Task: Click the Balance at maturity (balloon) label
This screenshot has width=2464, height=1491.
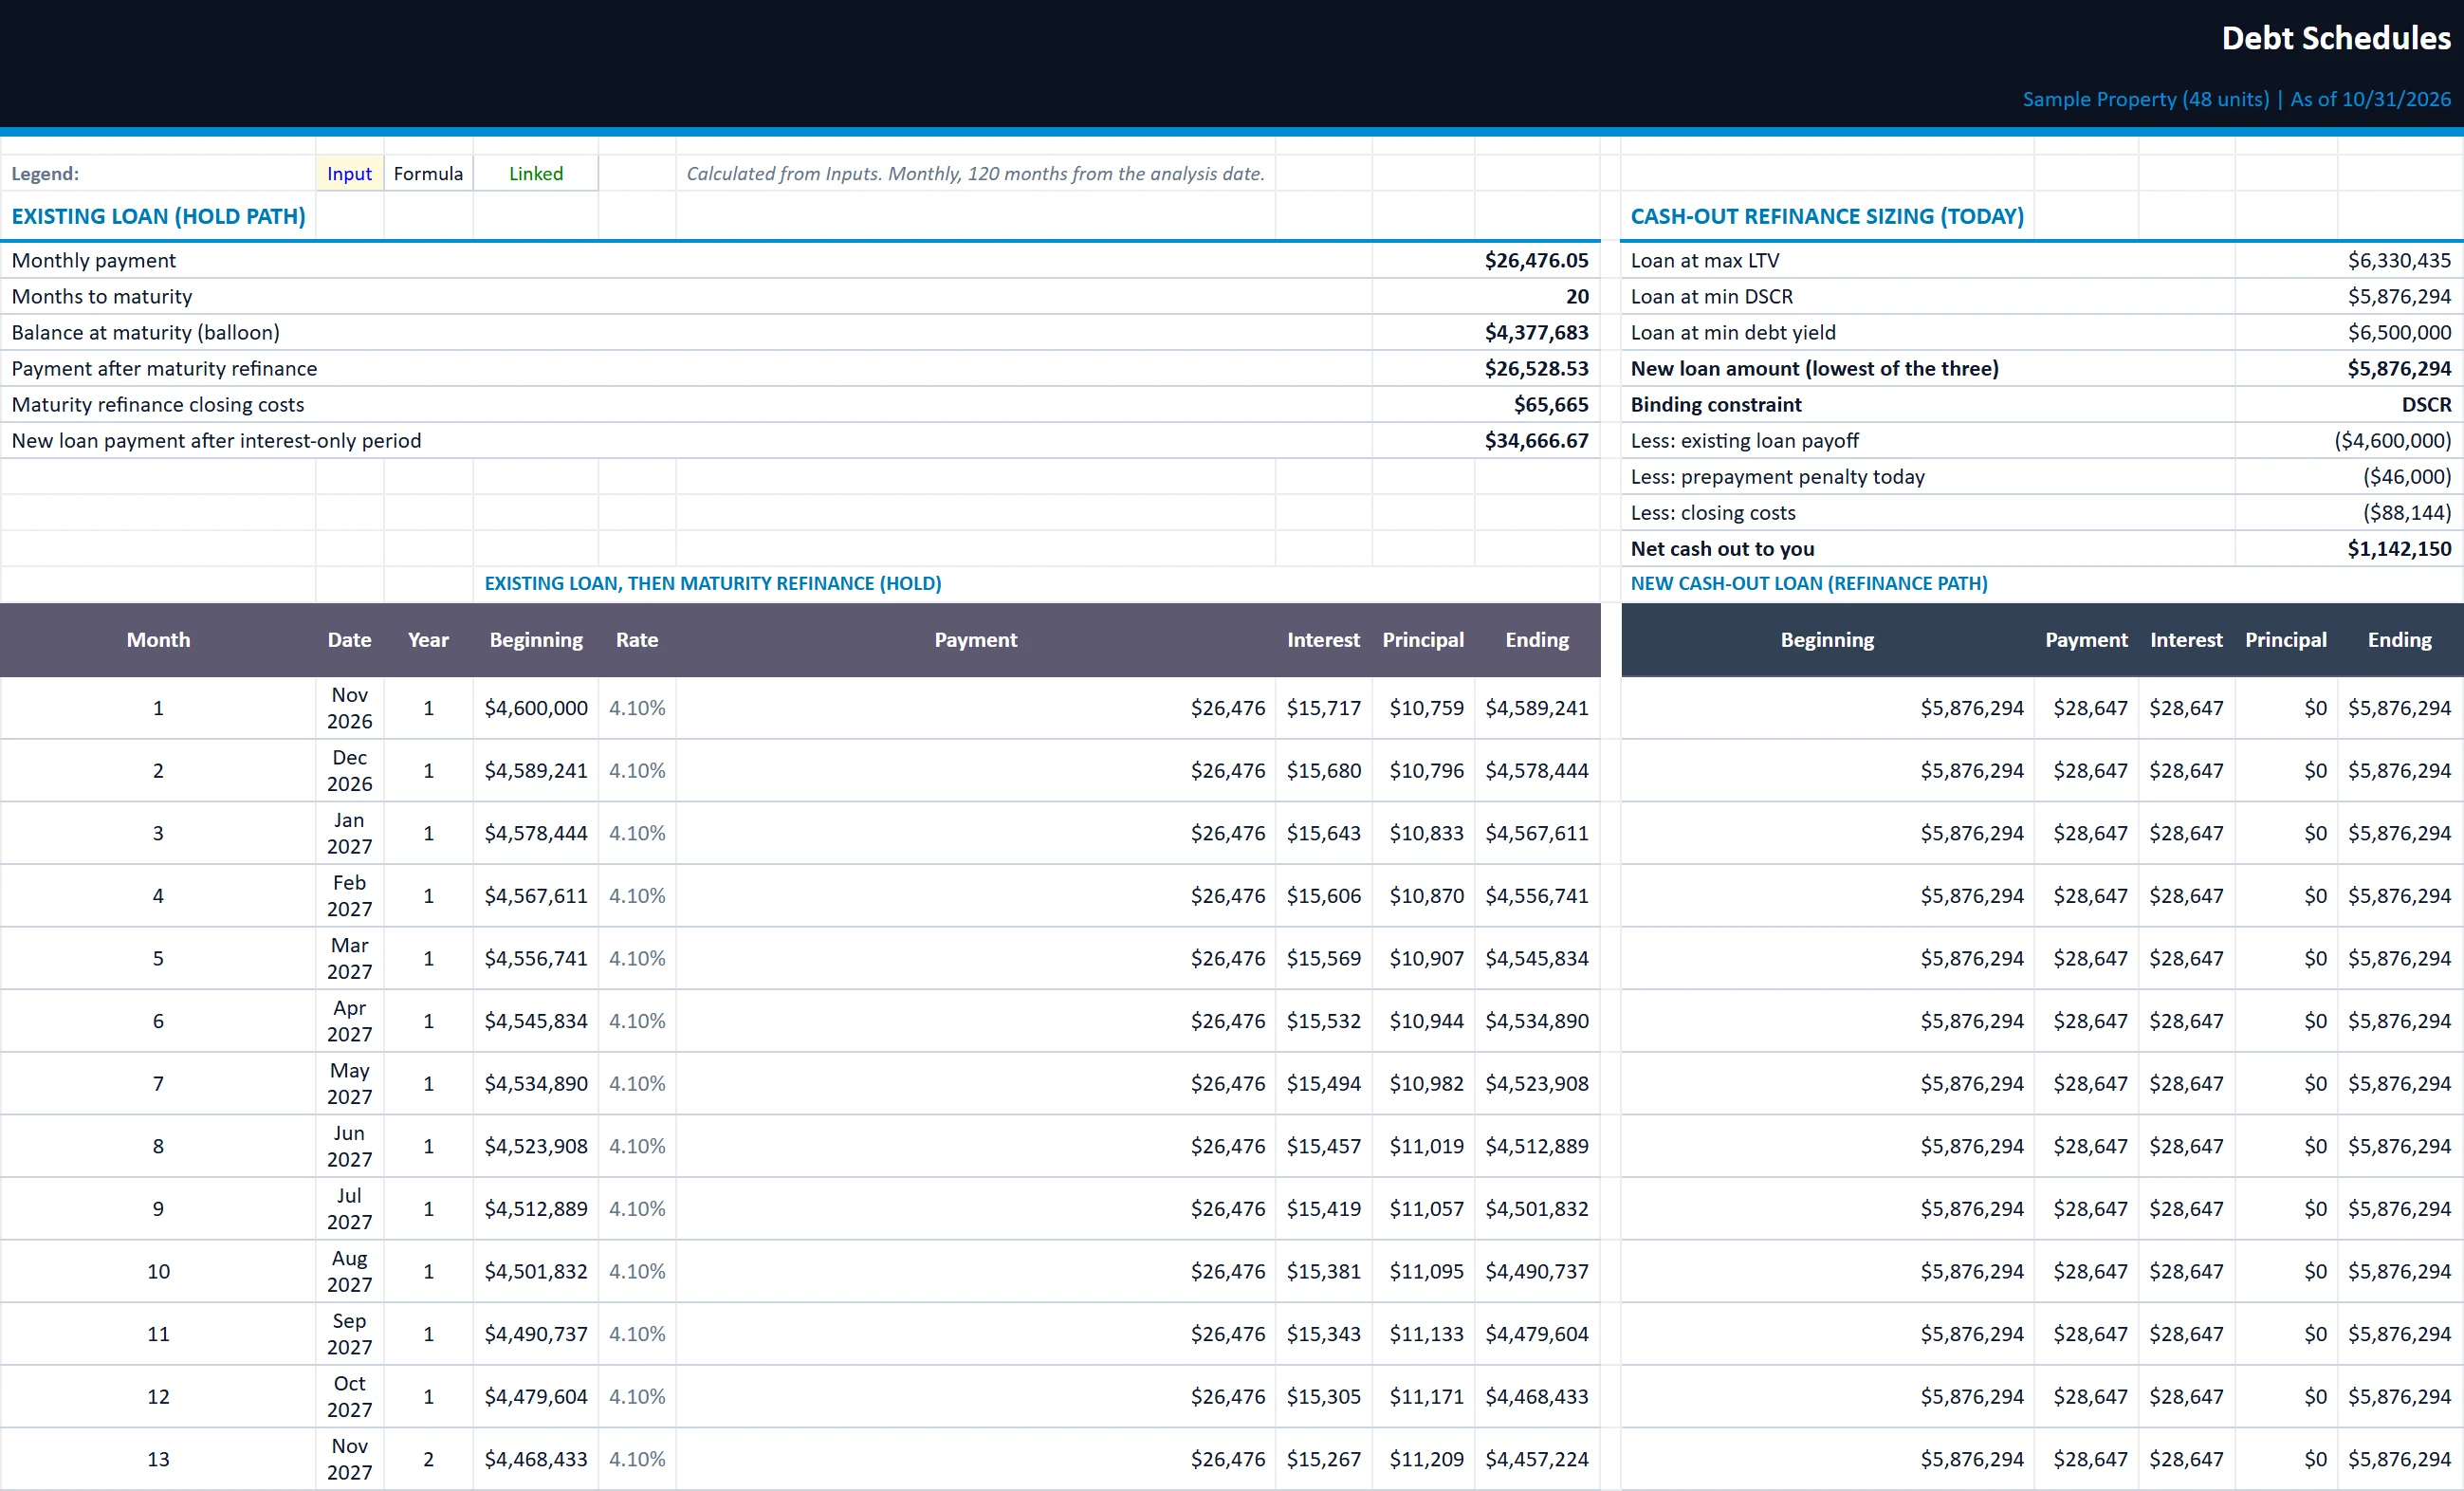Action: 146,332
